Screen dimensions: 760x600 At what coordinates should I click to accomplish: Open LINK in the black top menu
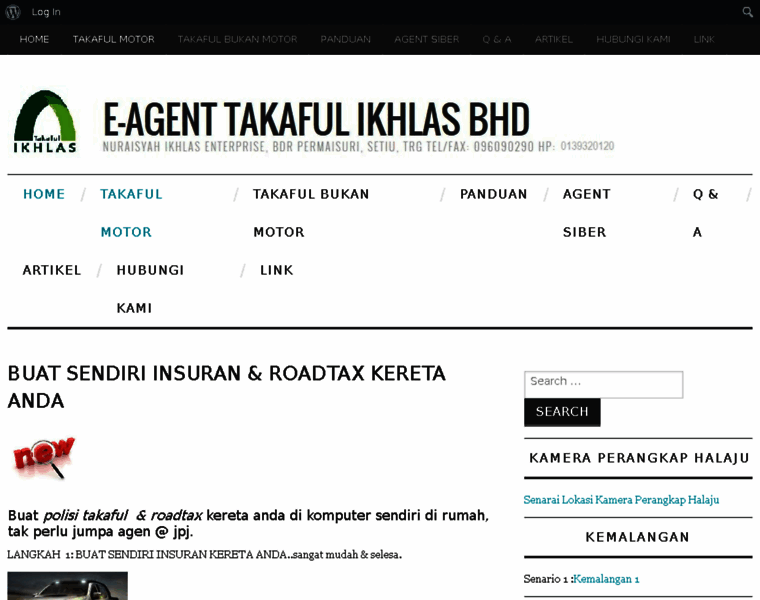click(704, 39)
